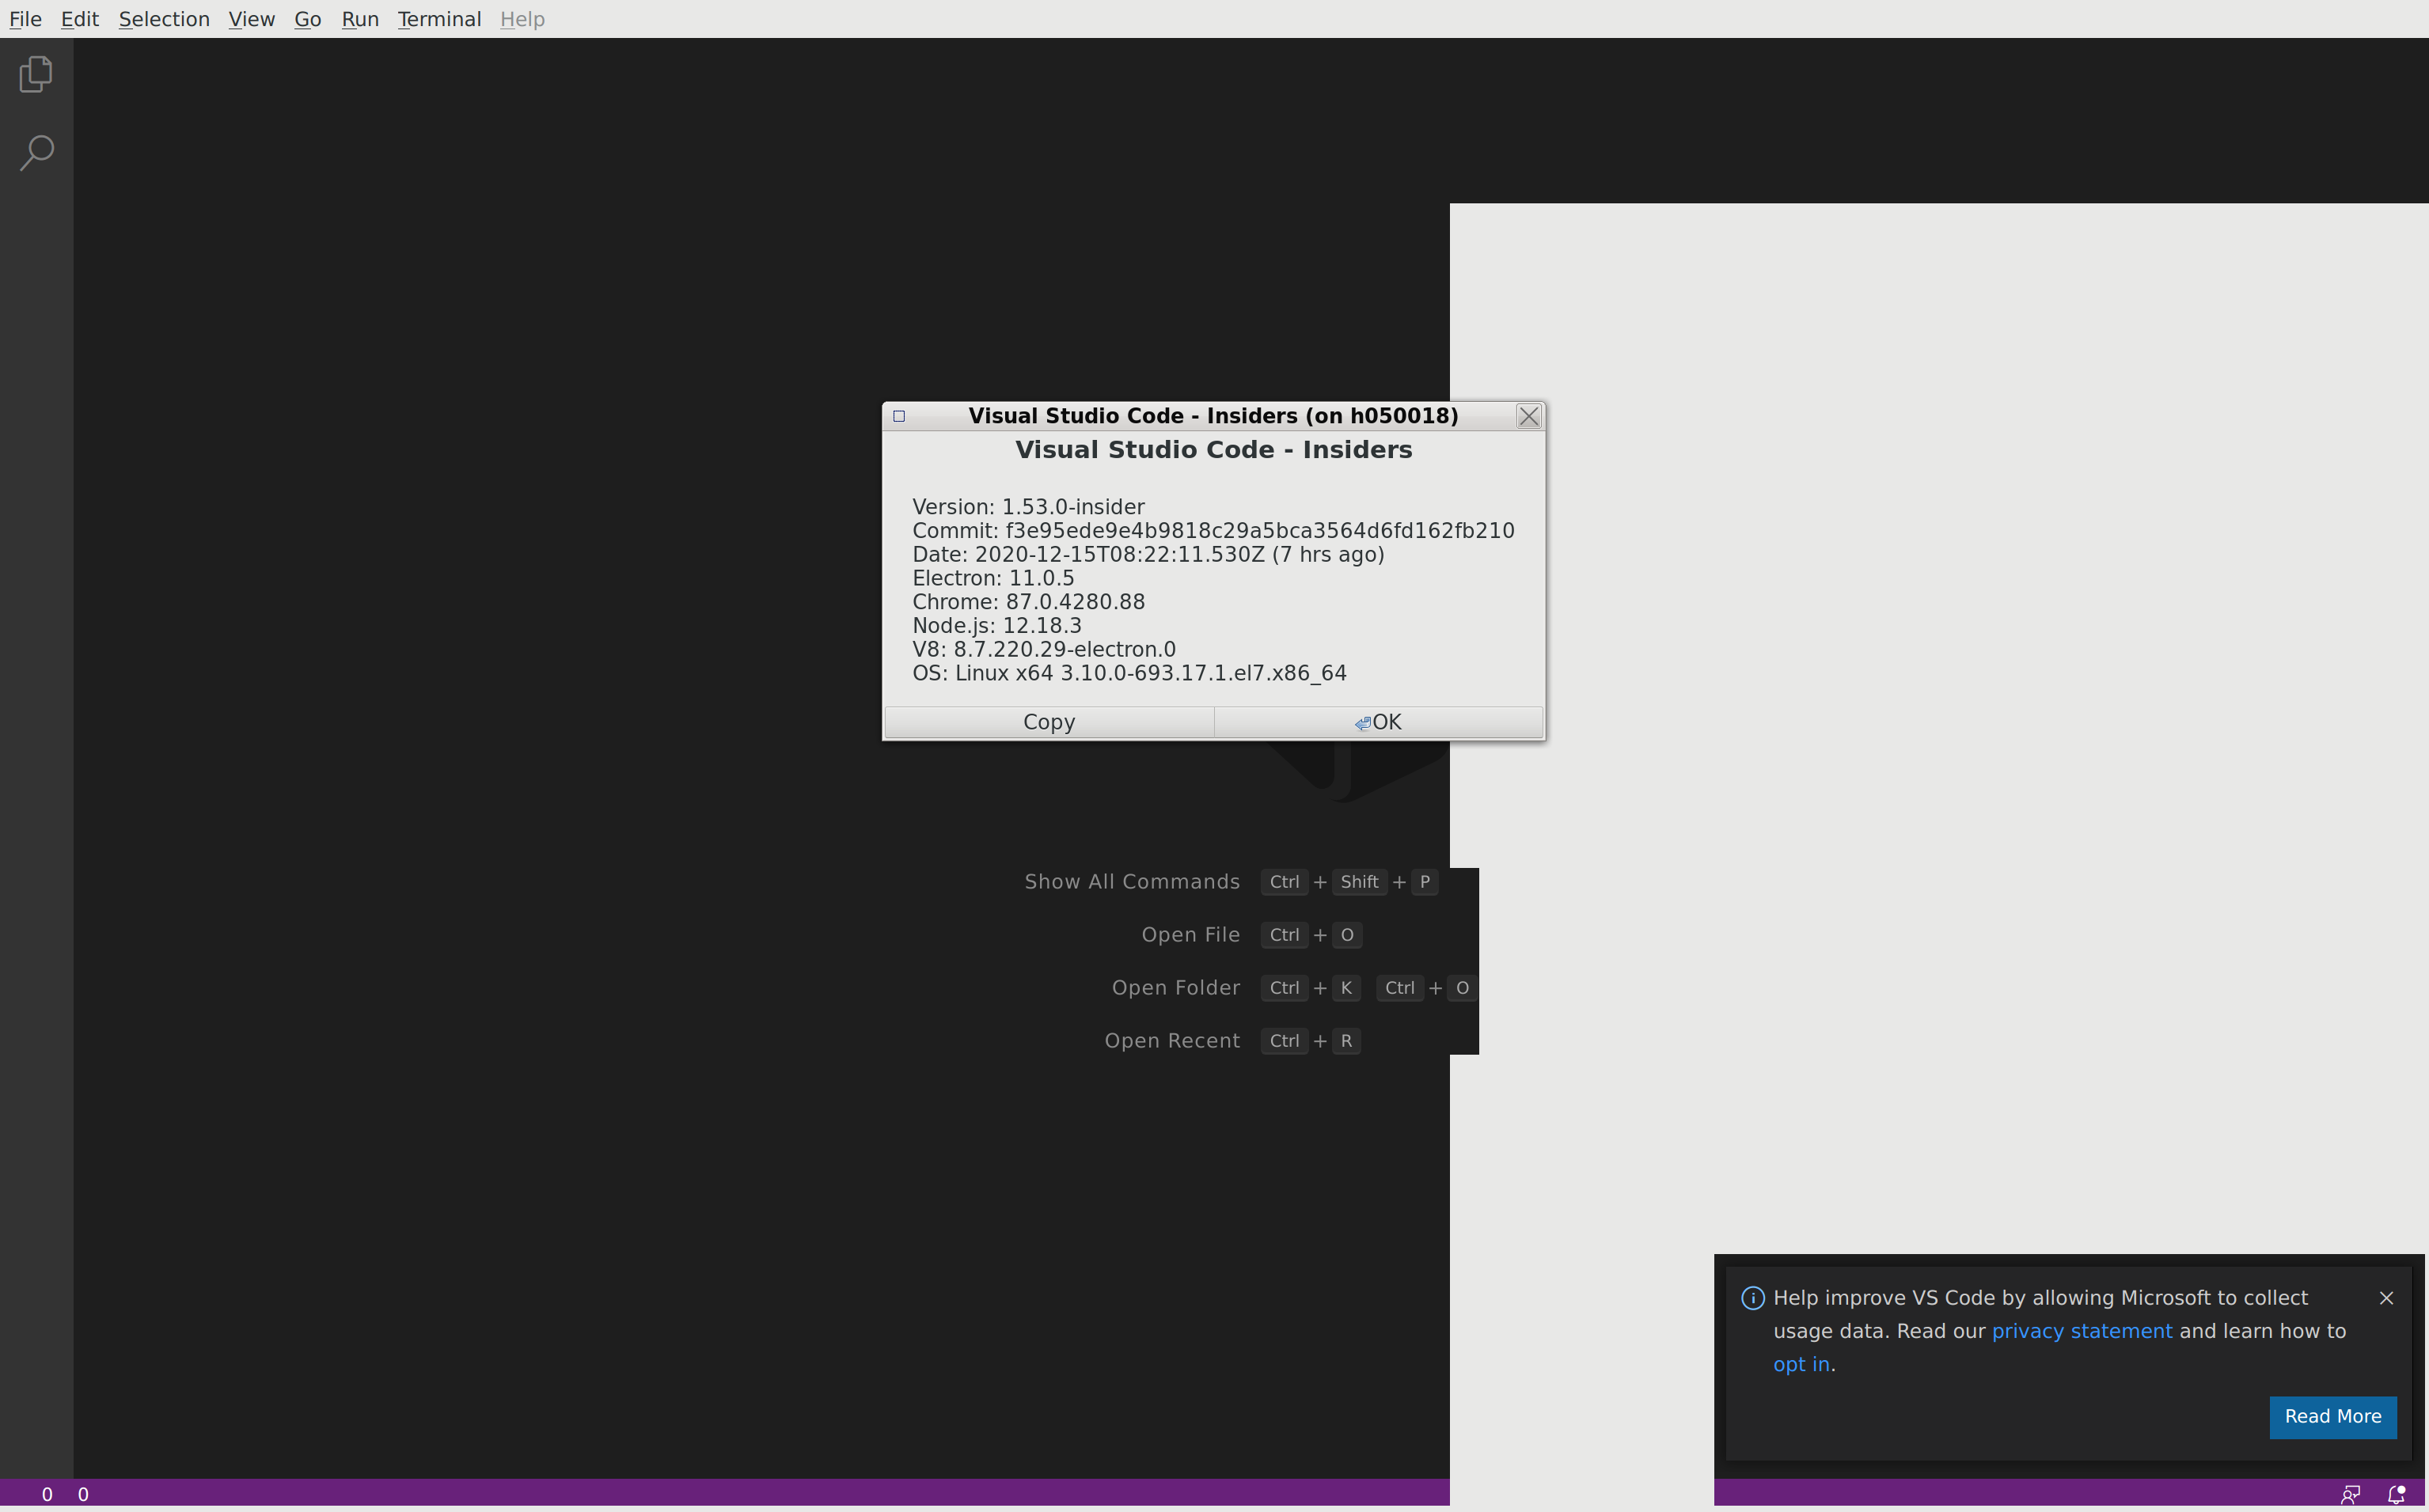Click the system menu icon on the About dialog
Image resolution: width=2429 pixels, height=1512 pixels.
898,416
